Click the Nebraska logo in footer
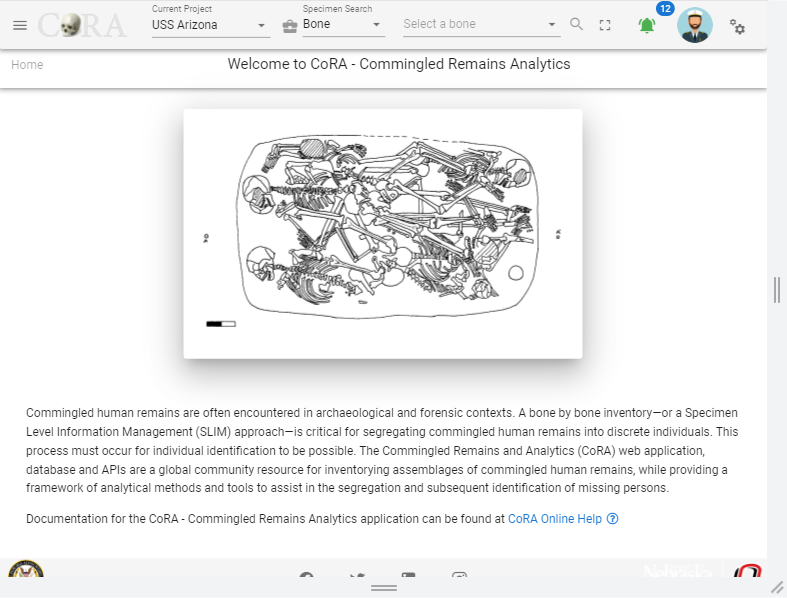Screen dimensions: 787x598 tap(678, 570)
